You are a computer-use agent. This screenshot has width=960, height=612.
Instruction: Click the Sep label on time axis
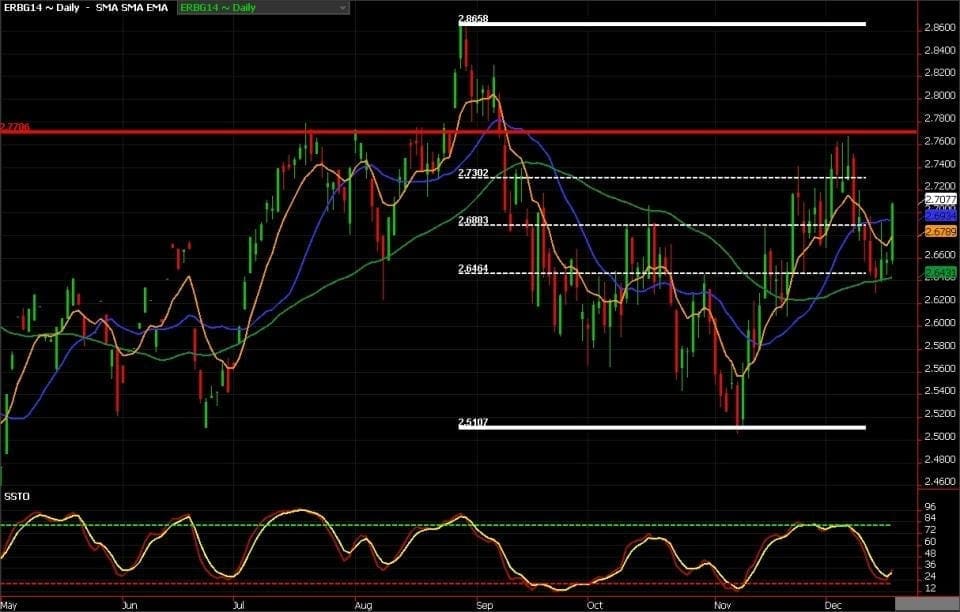point(484,605)
